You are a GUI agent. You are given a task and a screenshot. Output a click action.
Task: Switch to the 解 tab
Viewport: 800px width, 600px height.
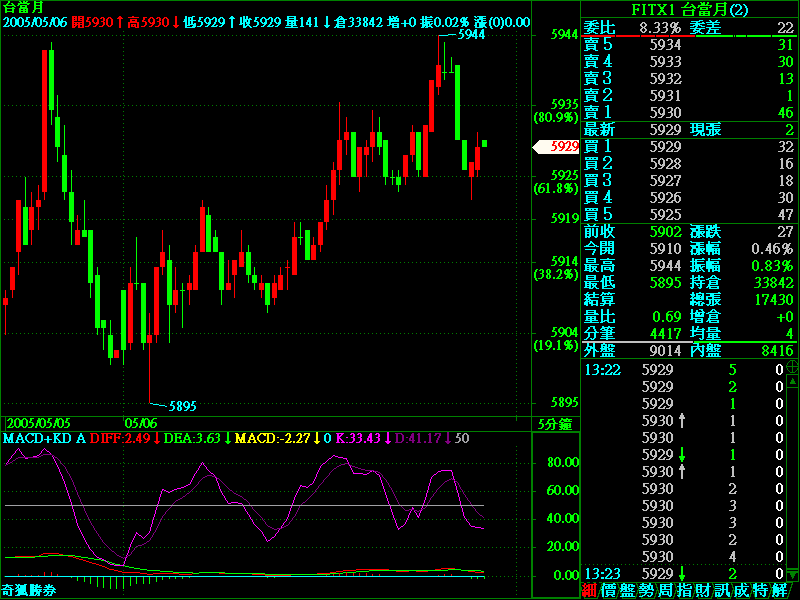coord(779,590)
